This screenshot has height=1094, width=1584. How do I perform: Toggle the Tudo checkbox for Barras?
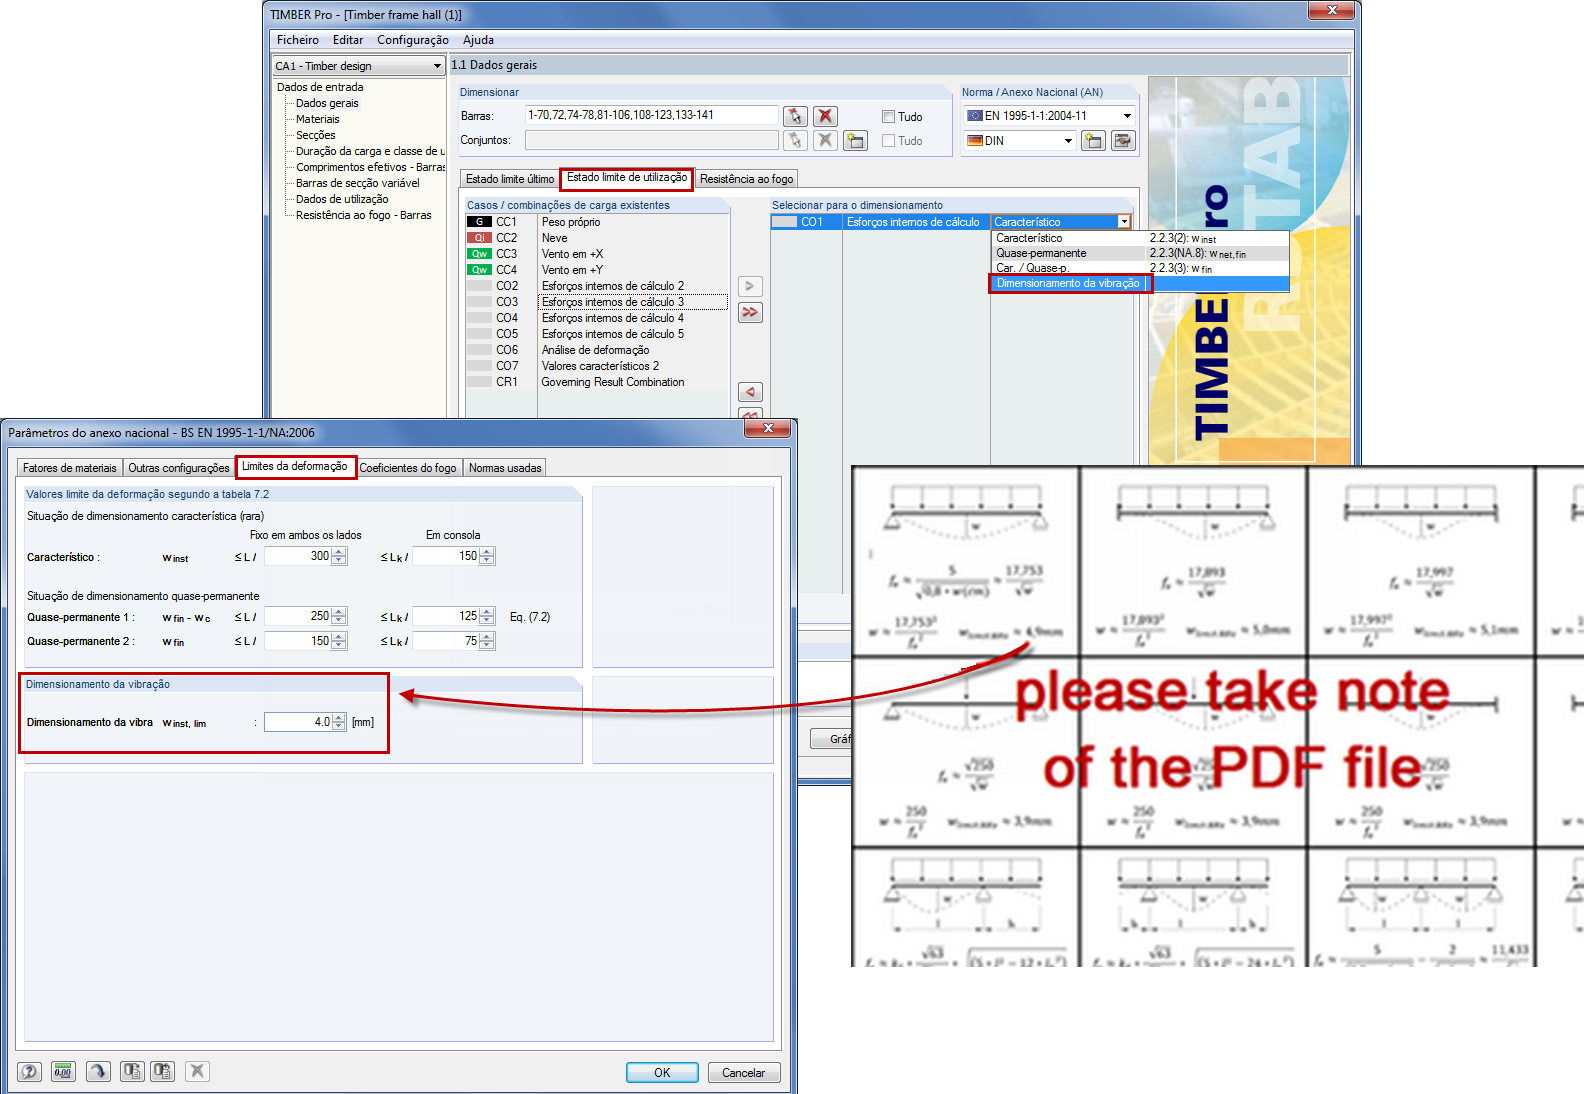(888, 117)
